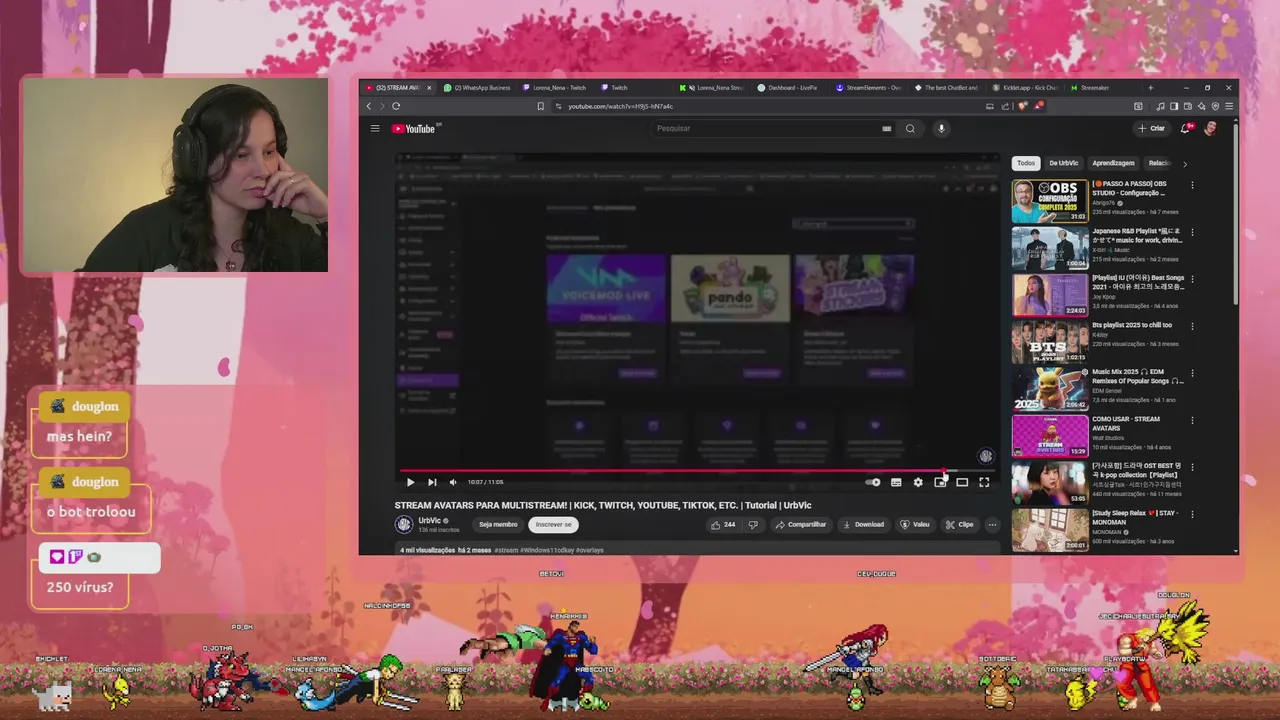
Task: Dislike the video thumbs-down button
Action: pos(753,524)
